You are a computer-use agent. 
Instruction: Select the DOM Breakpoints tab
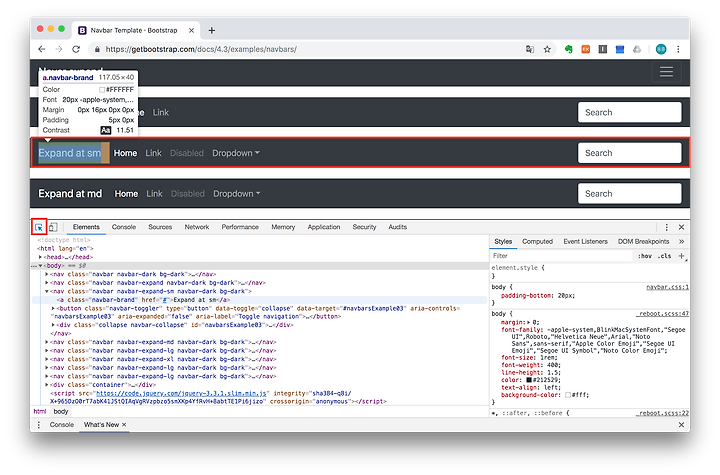coord(643,241)
